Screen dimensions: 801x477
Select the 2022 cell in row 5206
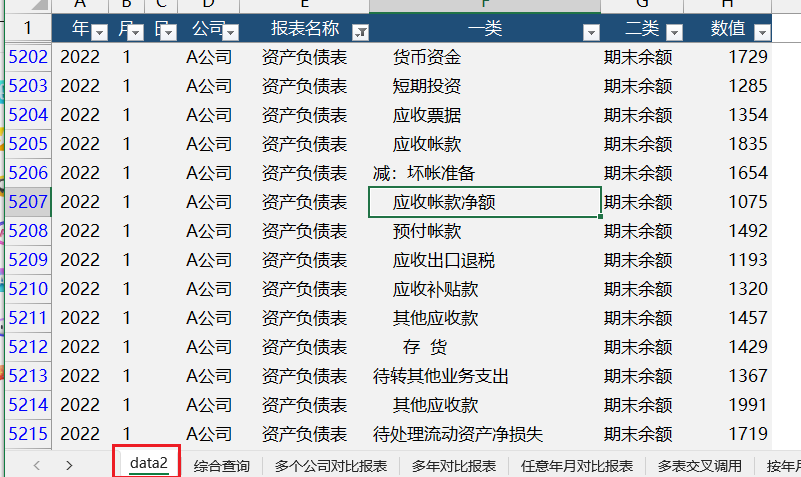pos(80,173)
